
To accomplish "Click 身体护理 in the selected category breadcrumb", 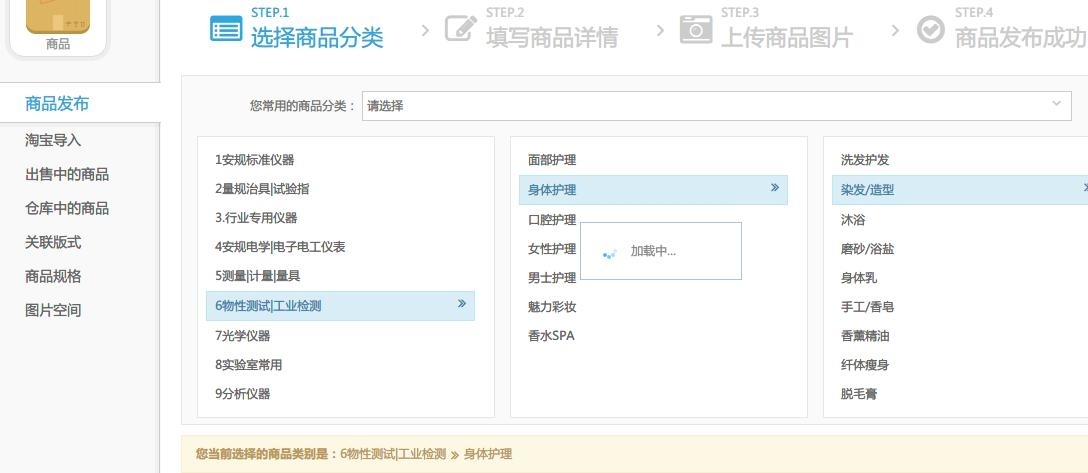I will click(x=488, y=454).
